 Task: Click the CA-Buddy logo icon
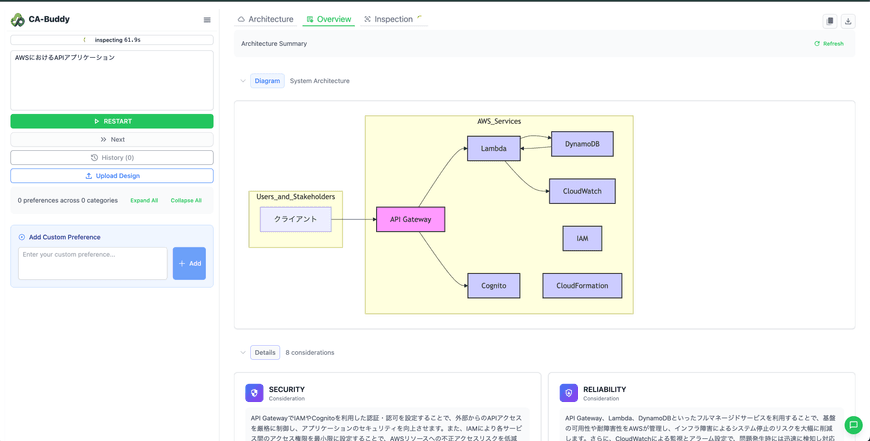tap(18, 20)
